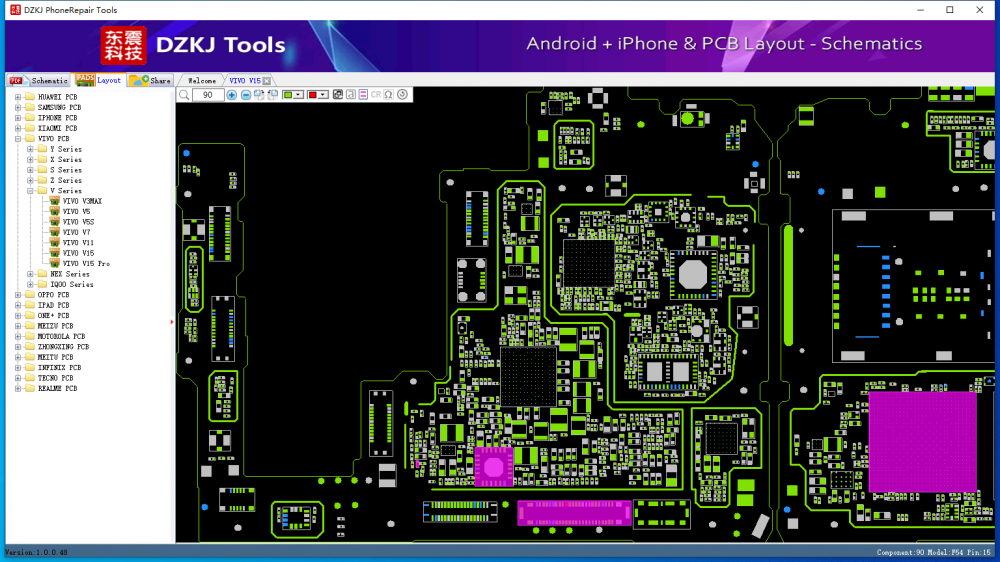This screenshot has width=1000, height=562.
Task: Open the VIVO V5S board file
Action: [x=78, y=222]
